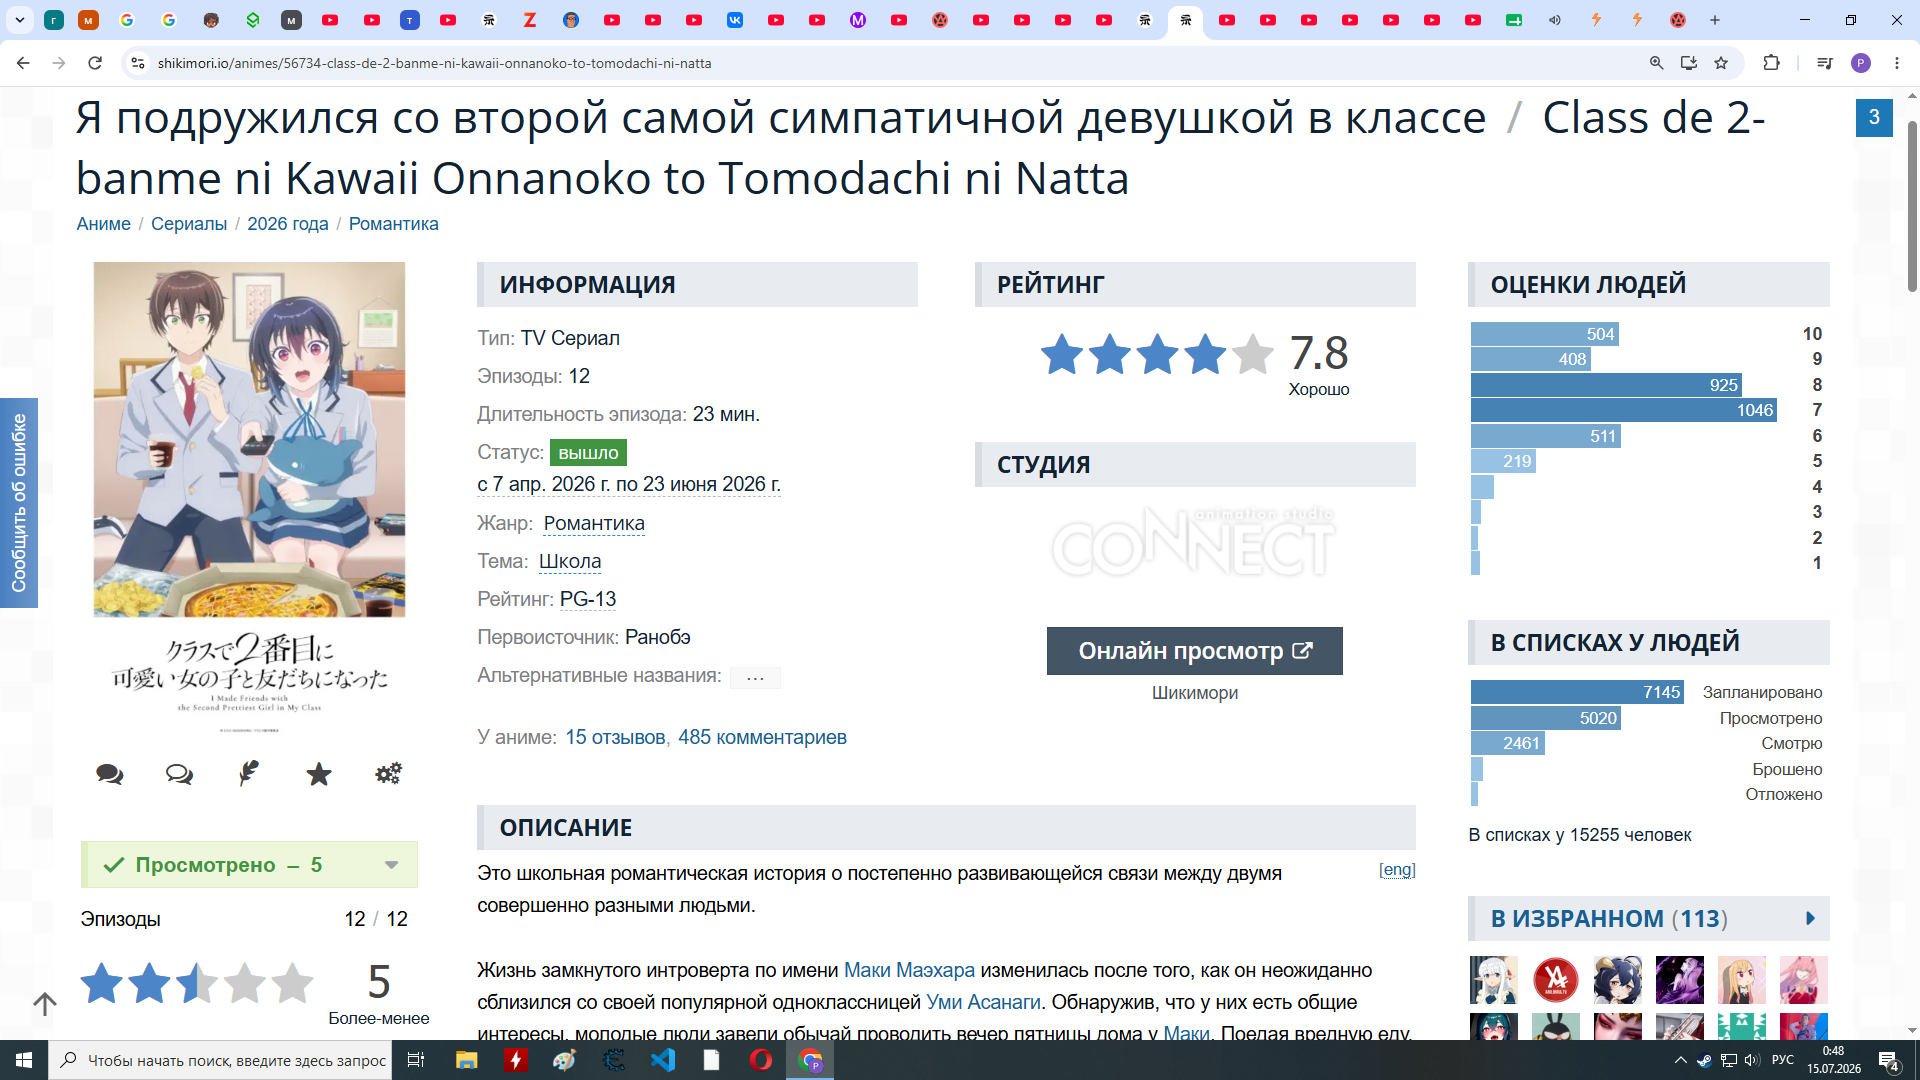Open the Chrome profile avatar
Viewport: 1920px width, 1080px height.
(1861, 63)
